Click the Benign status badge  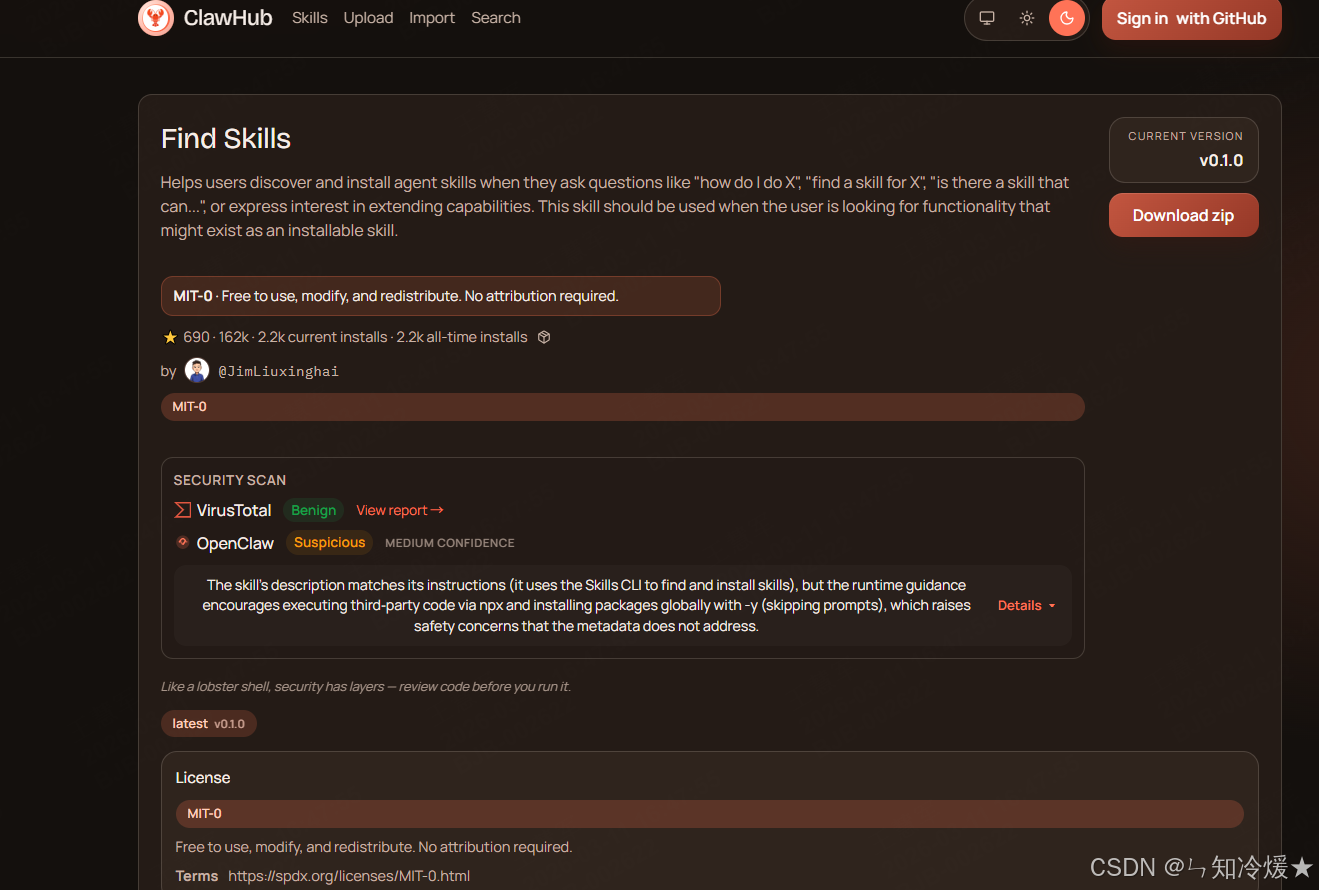(x=314, y=510)
